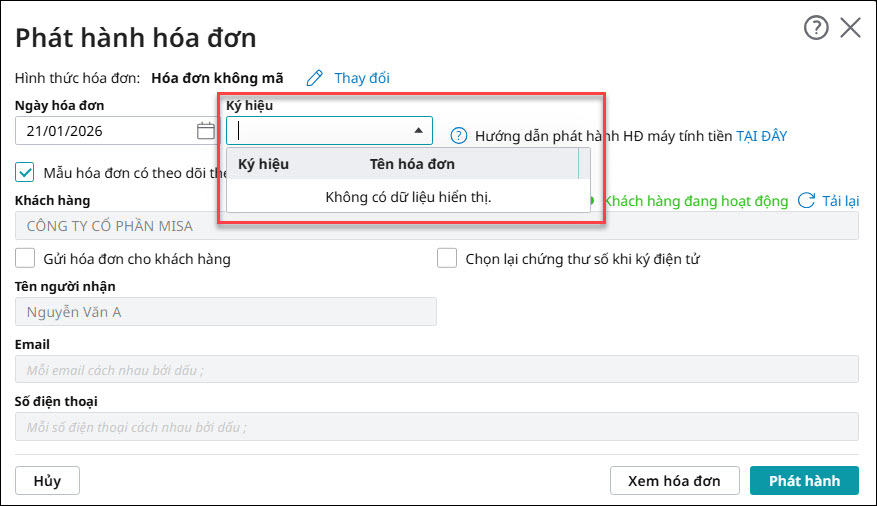Collapse the Ký hiệu dropdown arrow
Viewport: 877px width, 506px height.
click(419, 131)
